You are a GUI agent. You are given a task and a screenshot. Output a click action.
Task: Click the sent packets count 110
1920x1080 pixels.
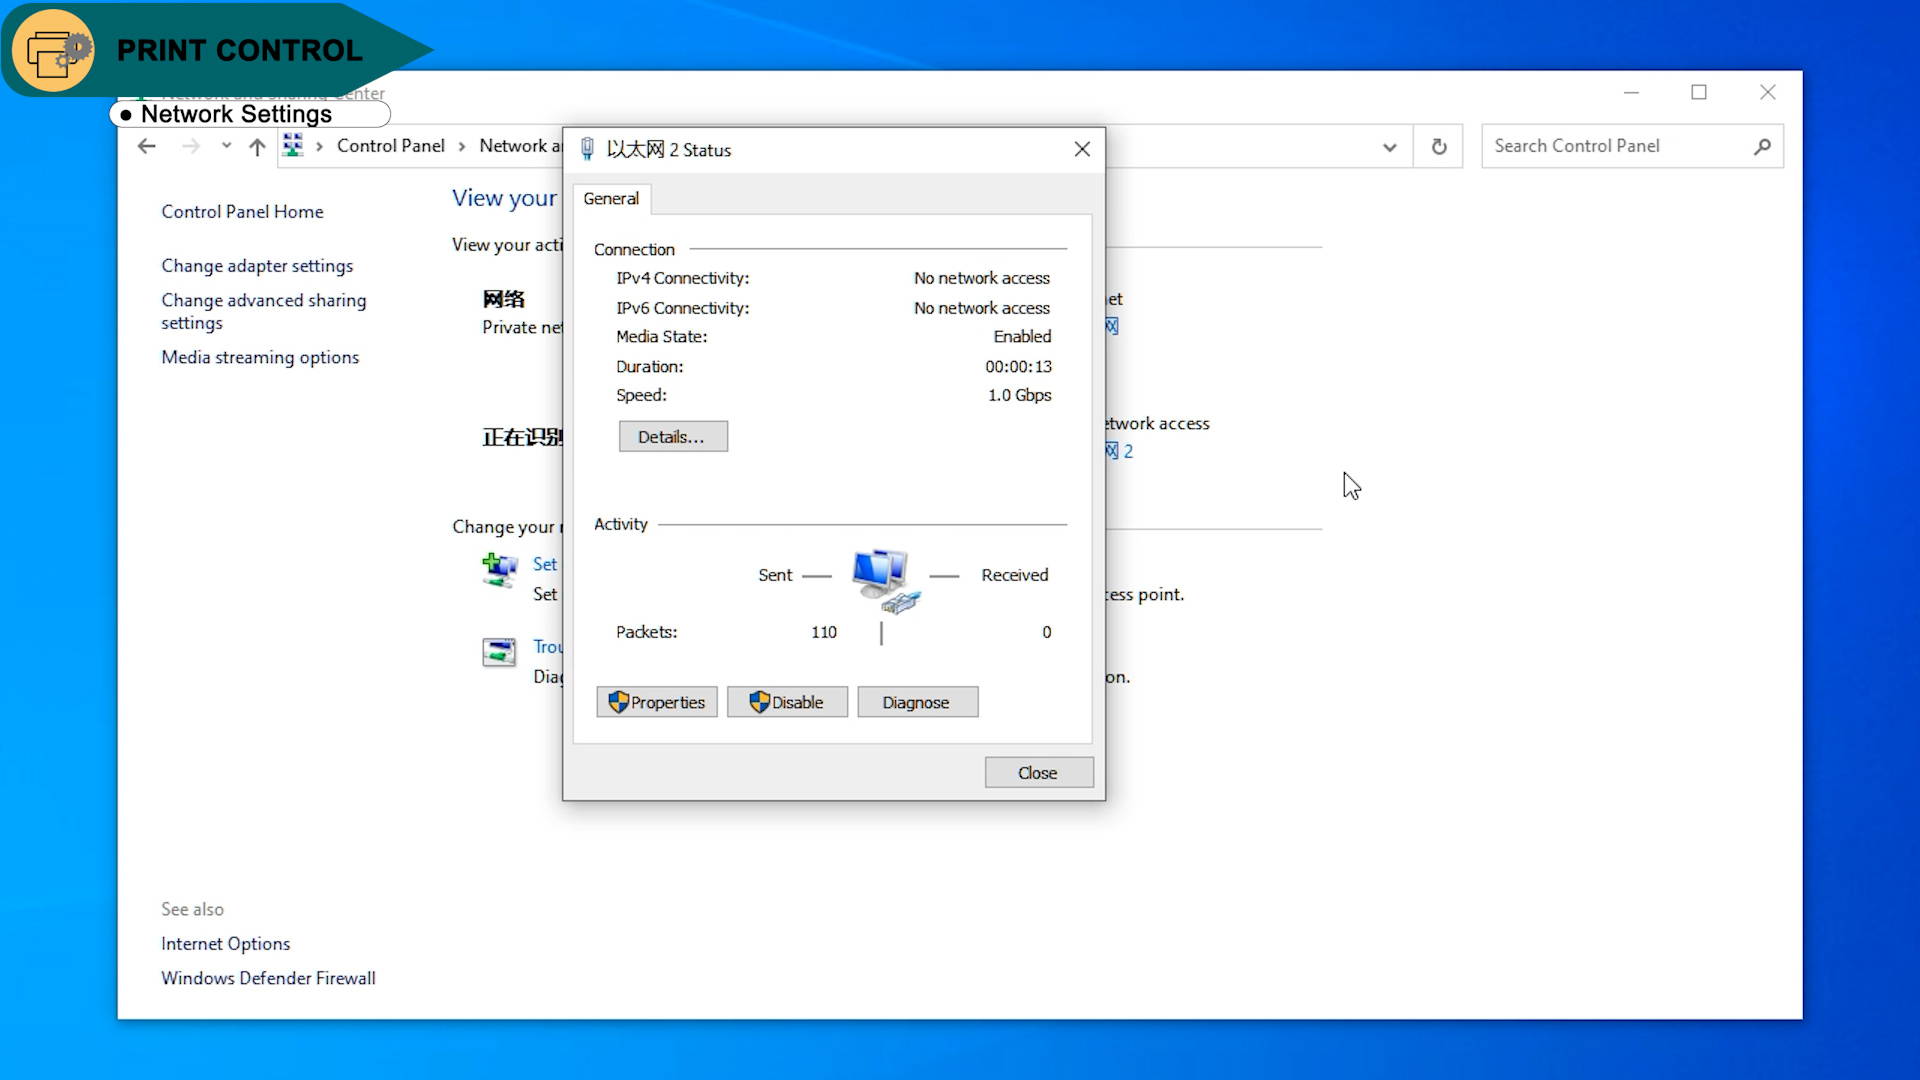tap(824, 632)
